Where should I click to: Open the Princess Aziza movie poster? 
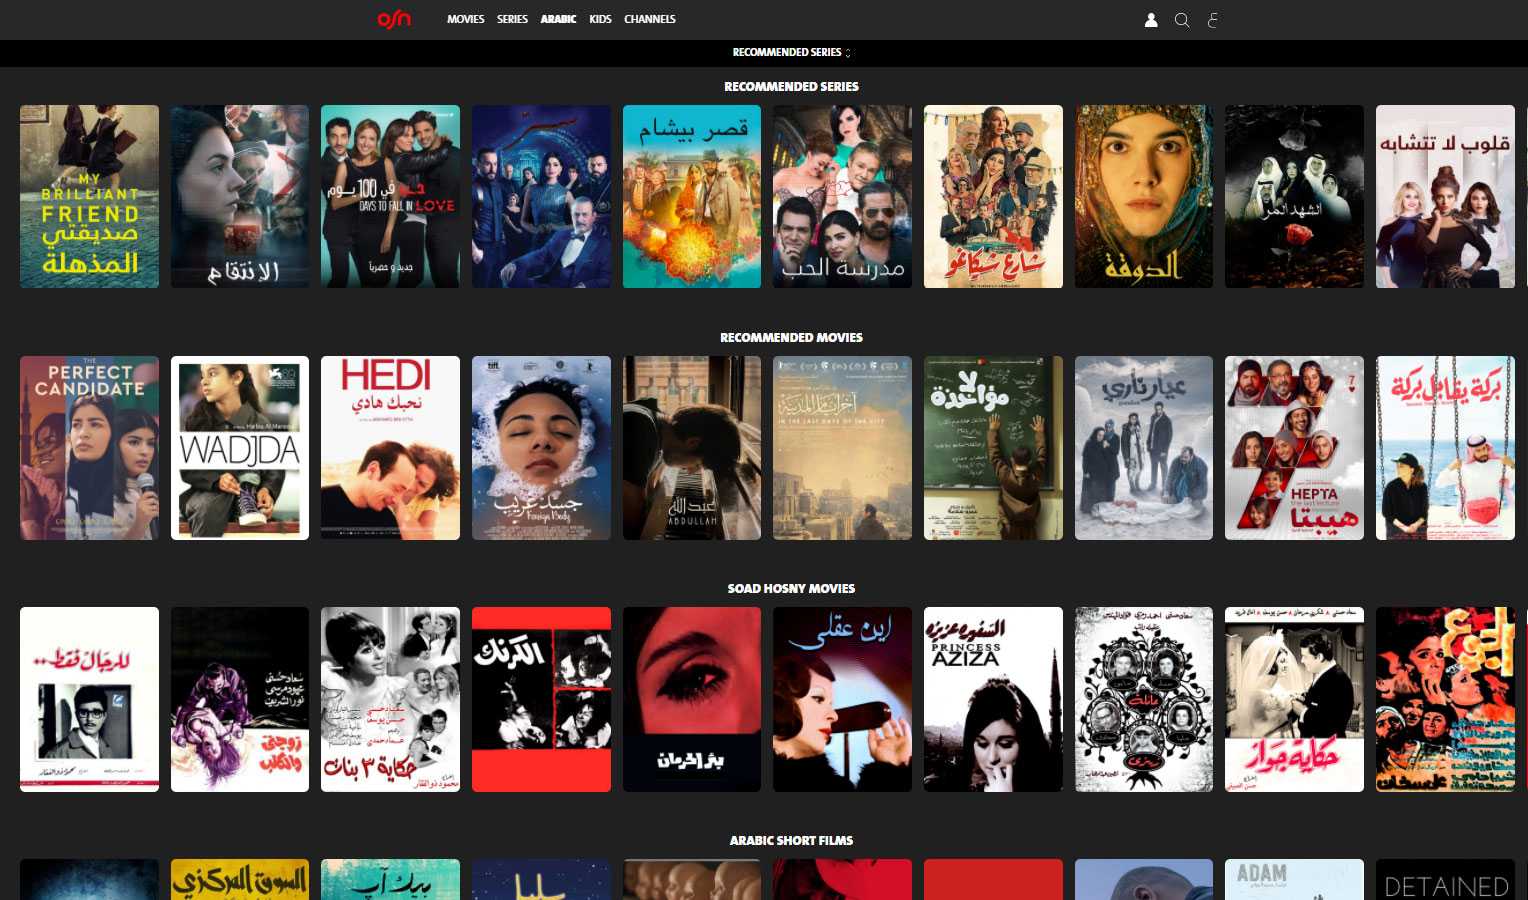click(993, 699)
